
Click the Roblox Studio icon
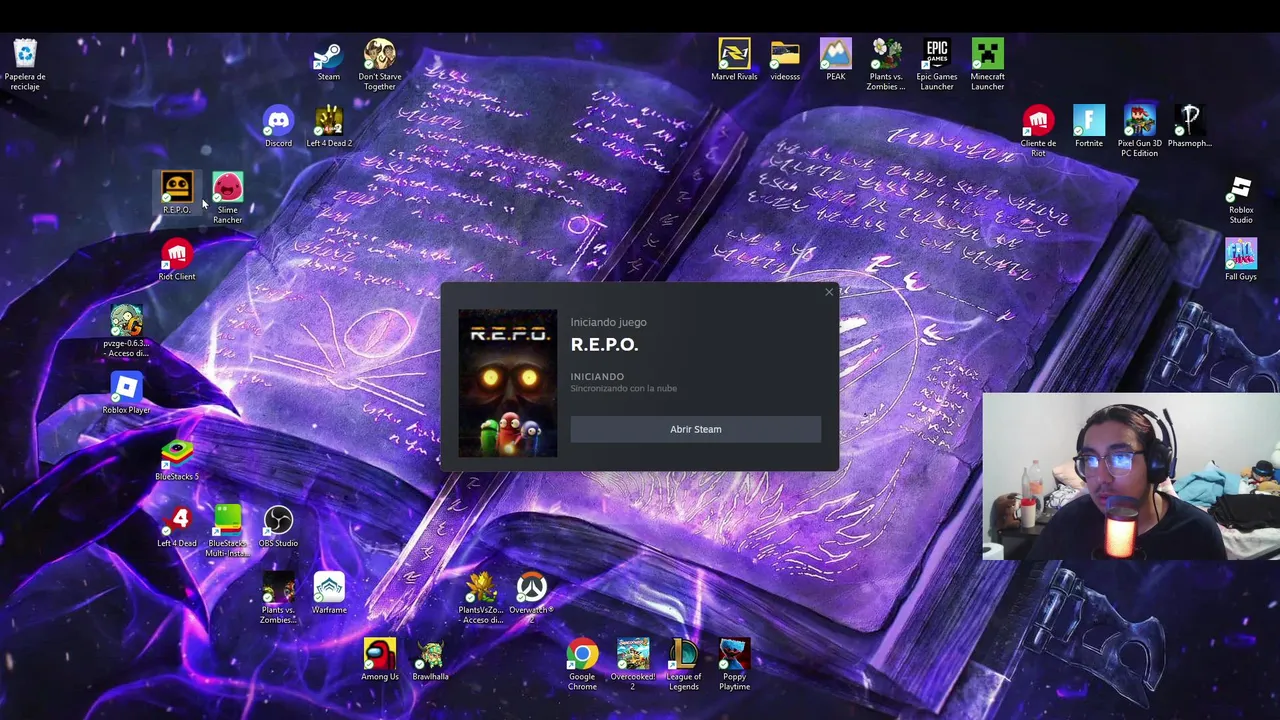click(1241, 199)
